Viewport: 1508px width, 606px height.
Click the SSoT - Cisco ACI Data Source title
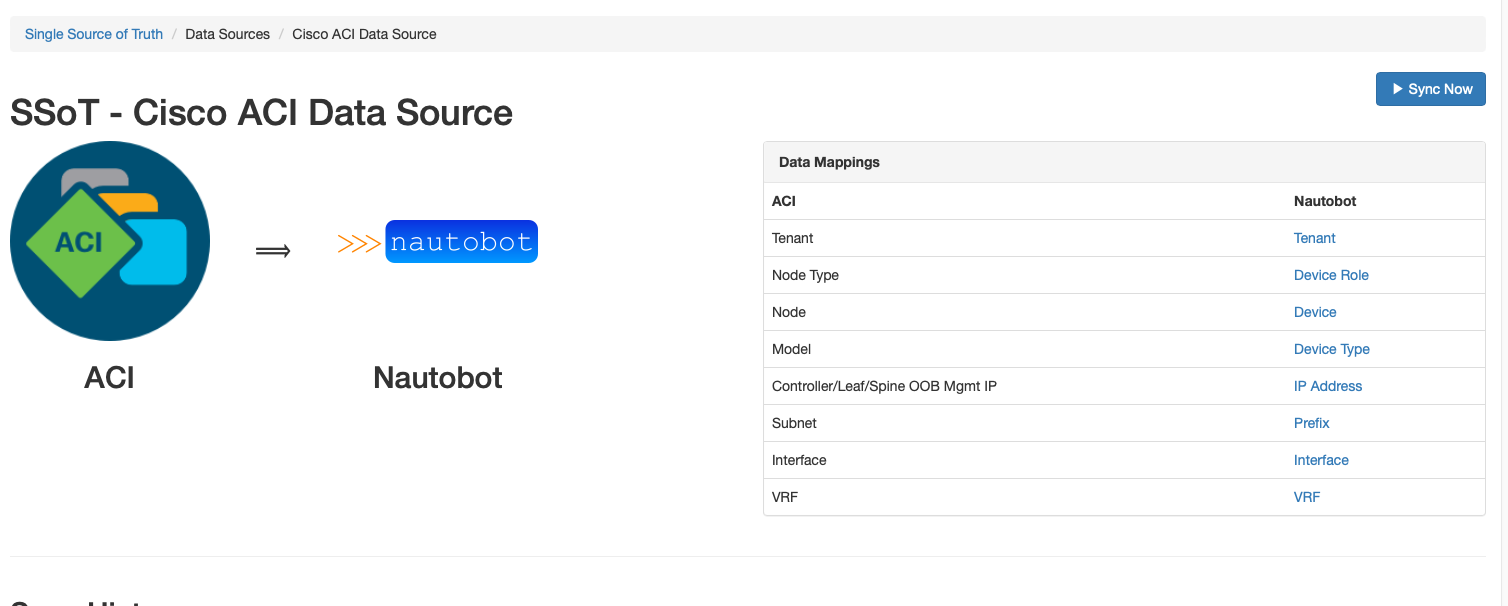261,113
